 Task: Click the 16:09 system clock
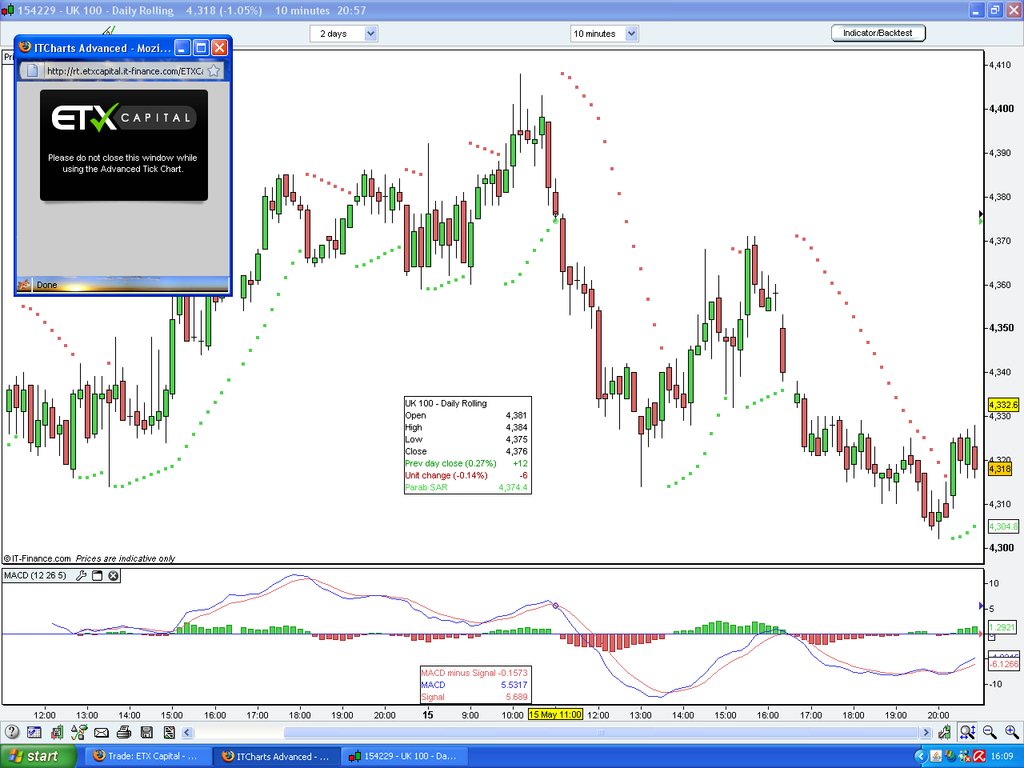tap(1002, 756)
